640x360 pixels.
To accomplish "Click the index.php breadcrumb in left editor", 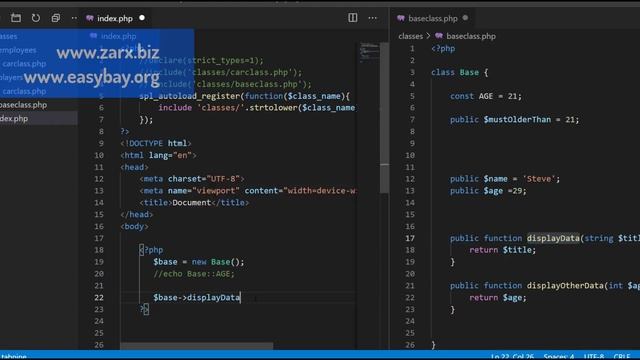I will [113, 36].
